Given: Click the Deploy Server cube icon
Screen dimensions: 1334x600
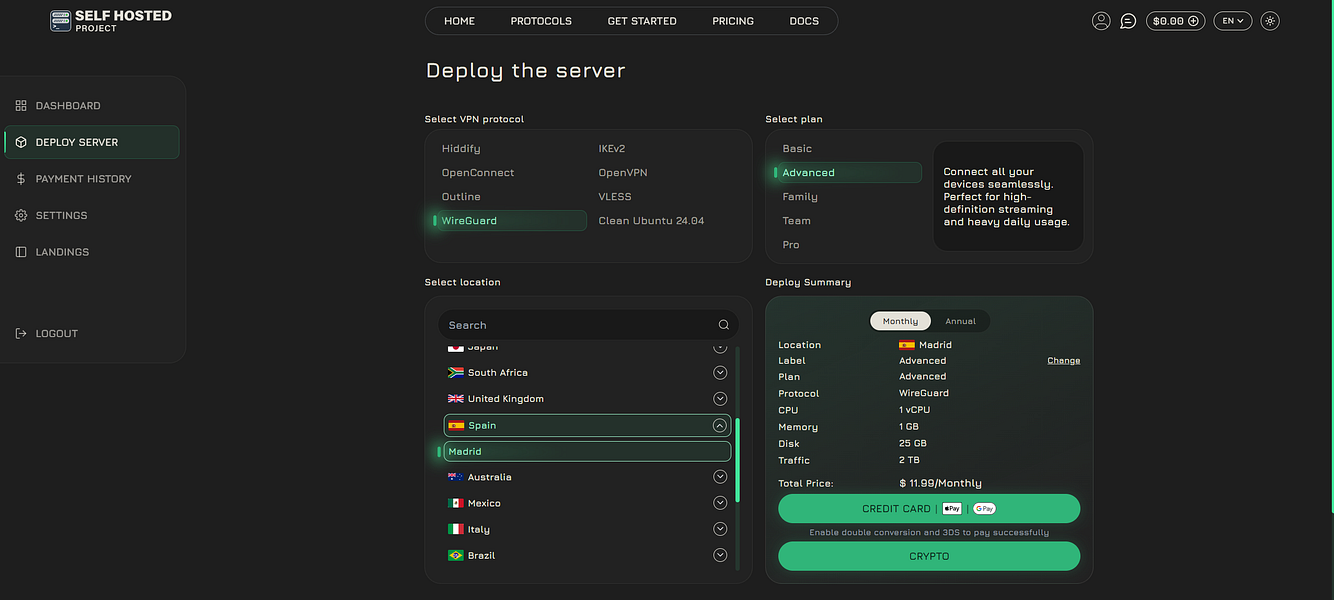Looking at the screenshot, I should 21,142.
